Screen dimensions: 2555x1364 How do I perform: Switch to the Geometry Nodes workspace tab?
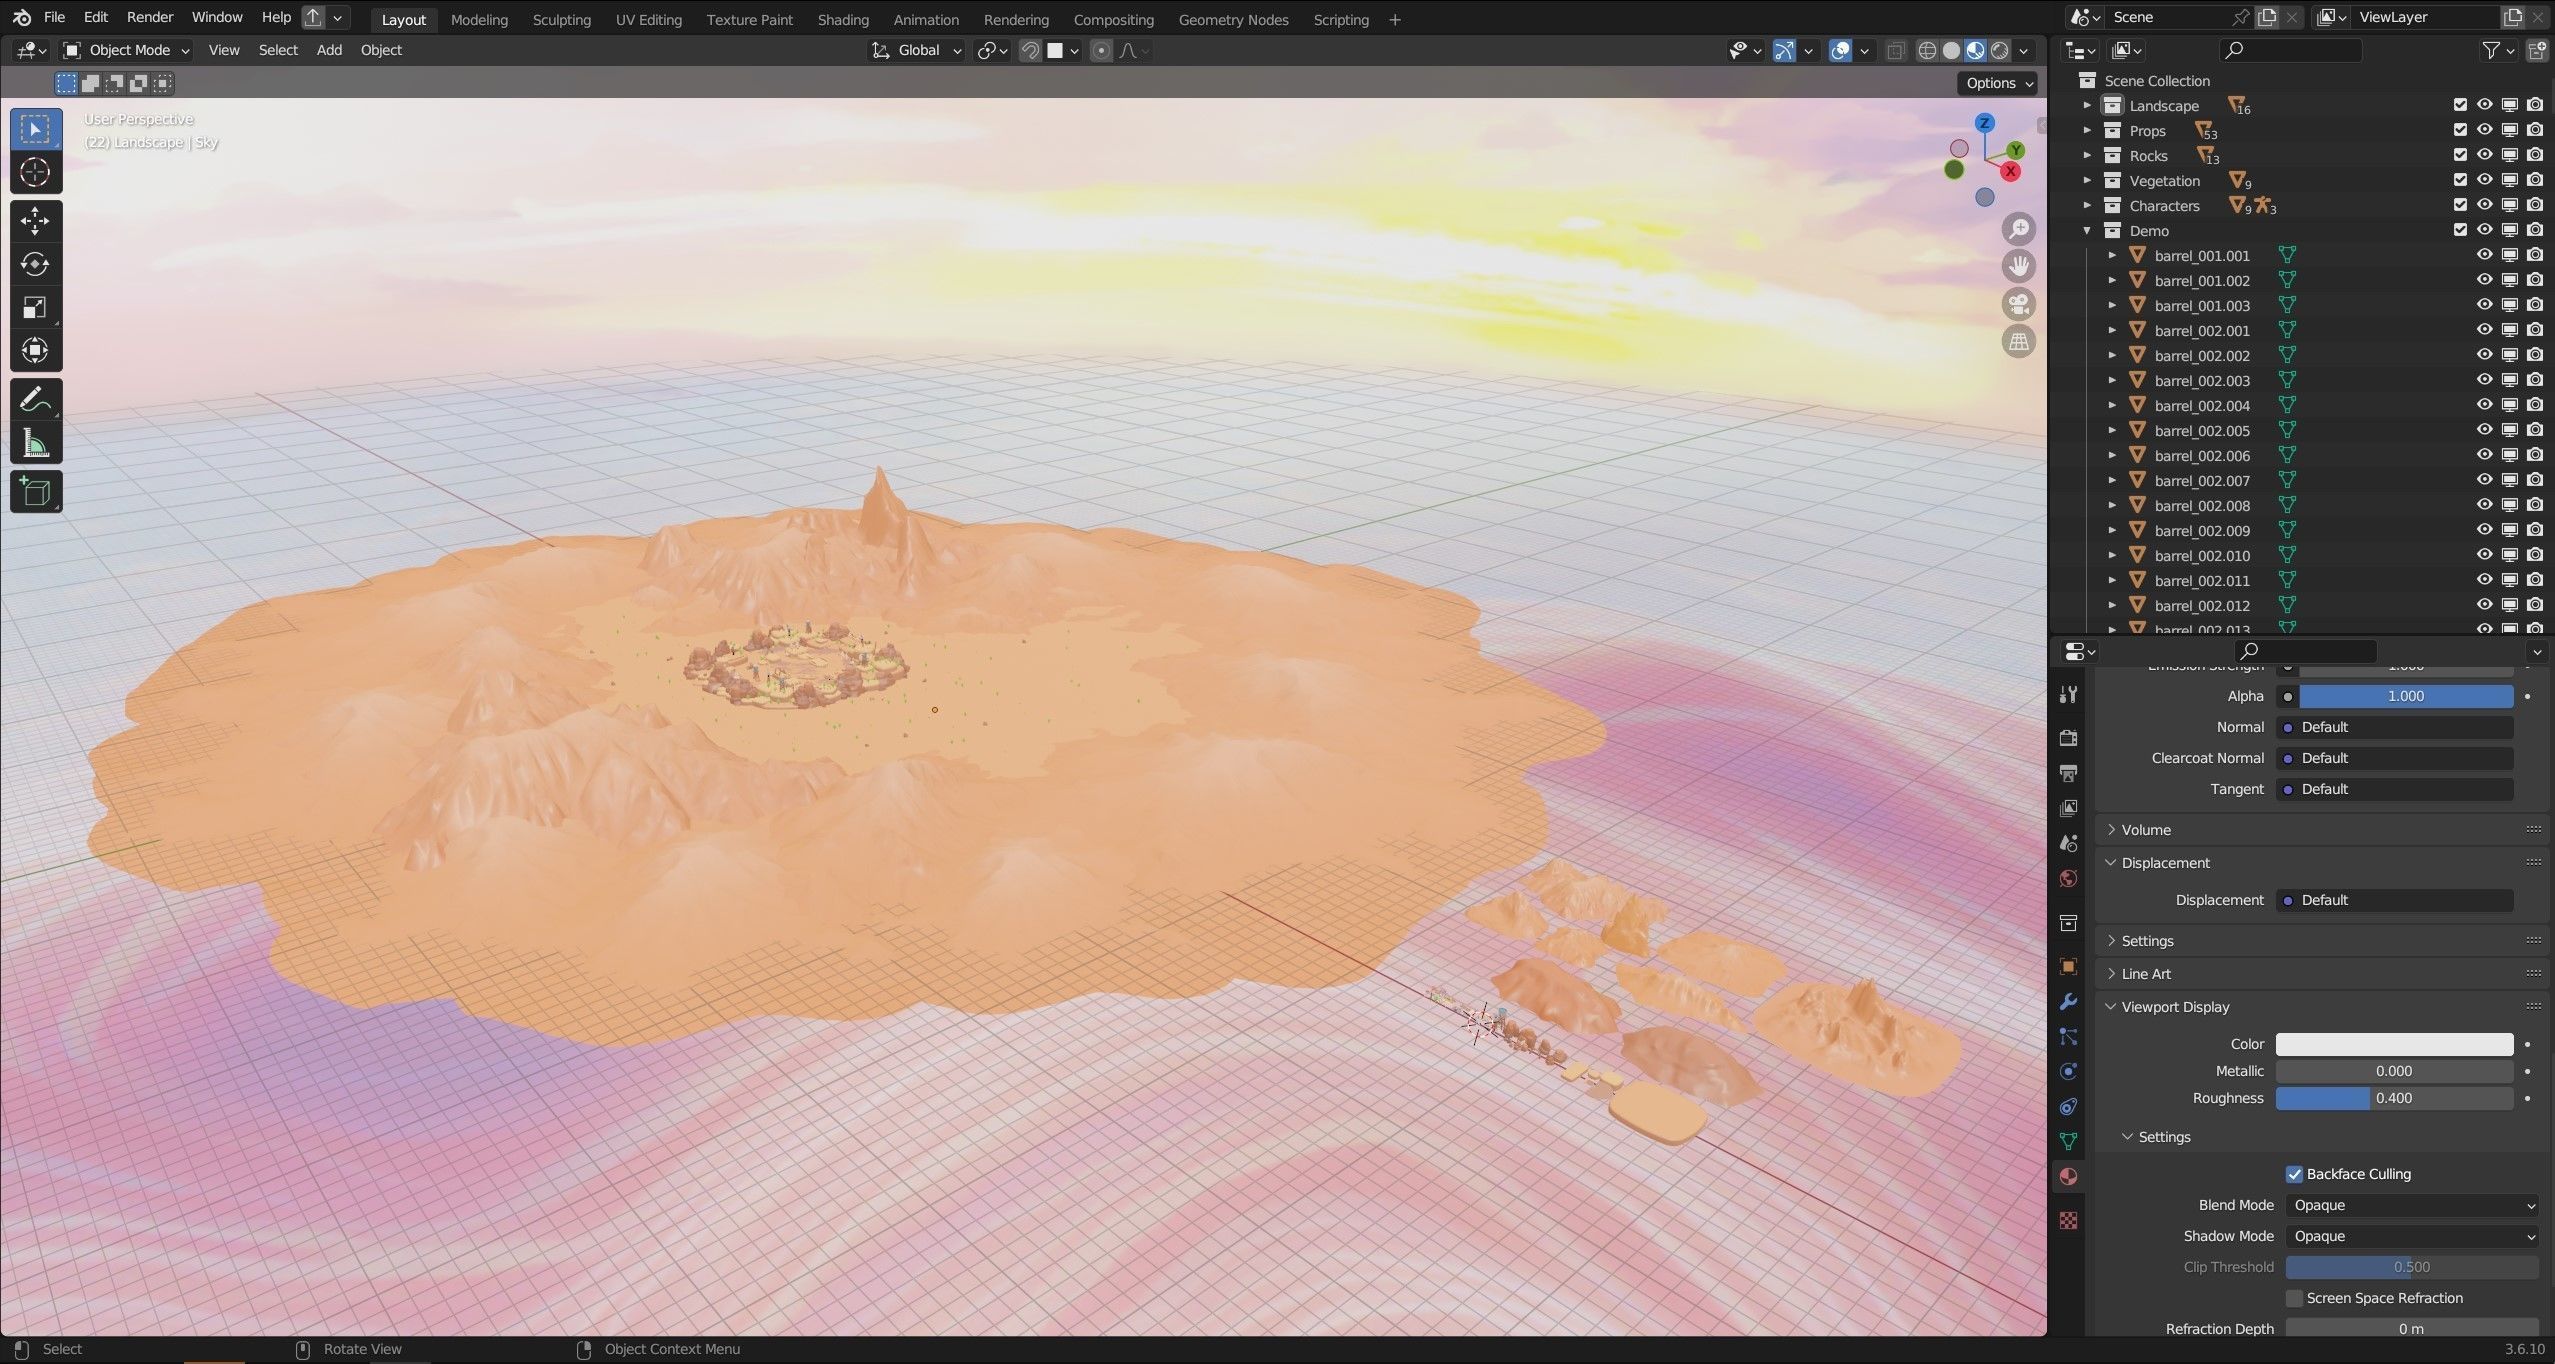[1233, 19]
